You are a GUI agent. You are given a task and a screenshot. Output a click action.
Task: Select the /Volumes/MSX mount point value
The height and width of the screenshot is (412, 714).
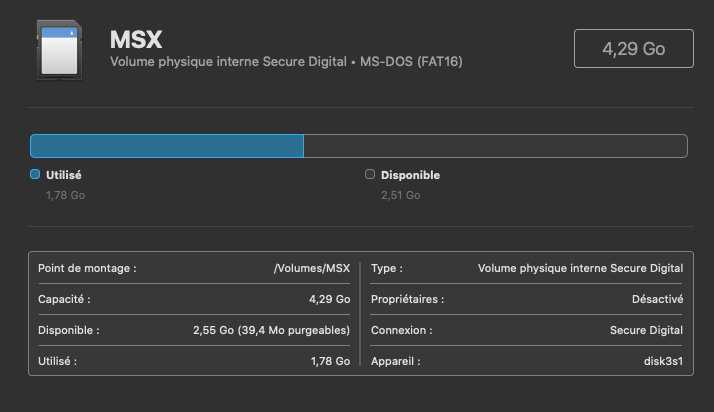pos(312,268)
